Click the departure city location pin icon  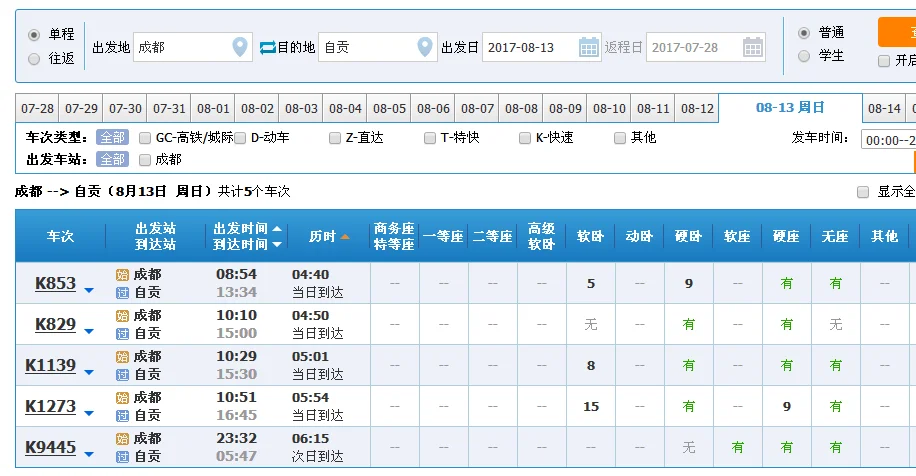click(240, 47)
